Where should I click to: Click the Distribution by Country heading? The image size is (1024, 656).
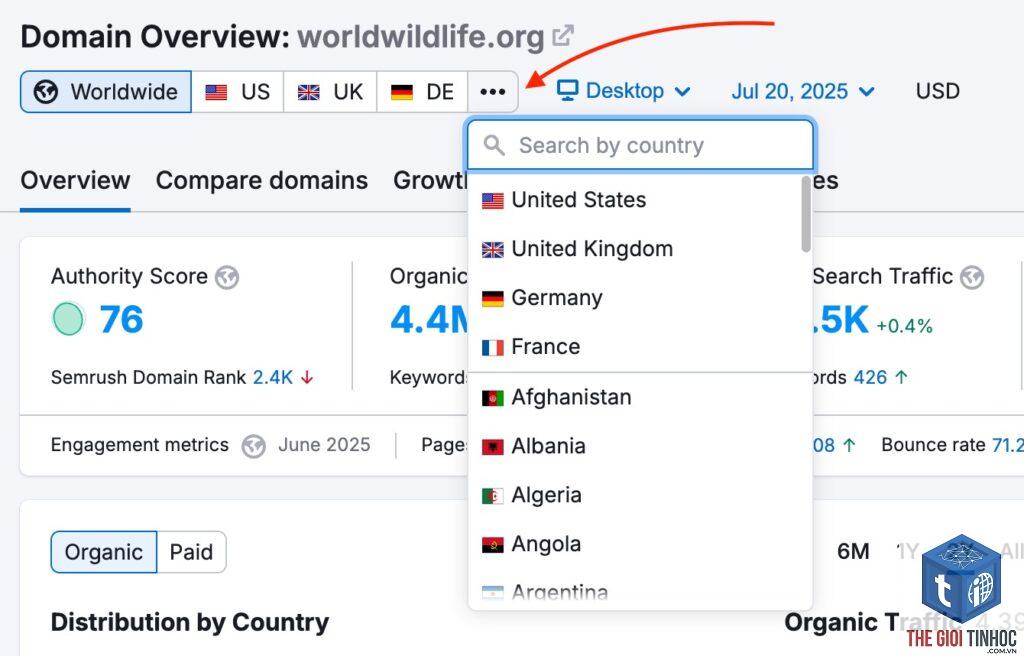190,622
